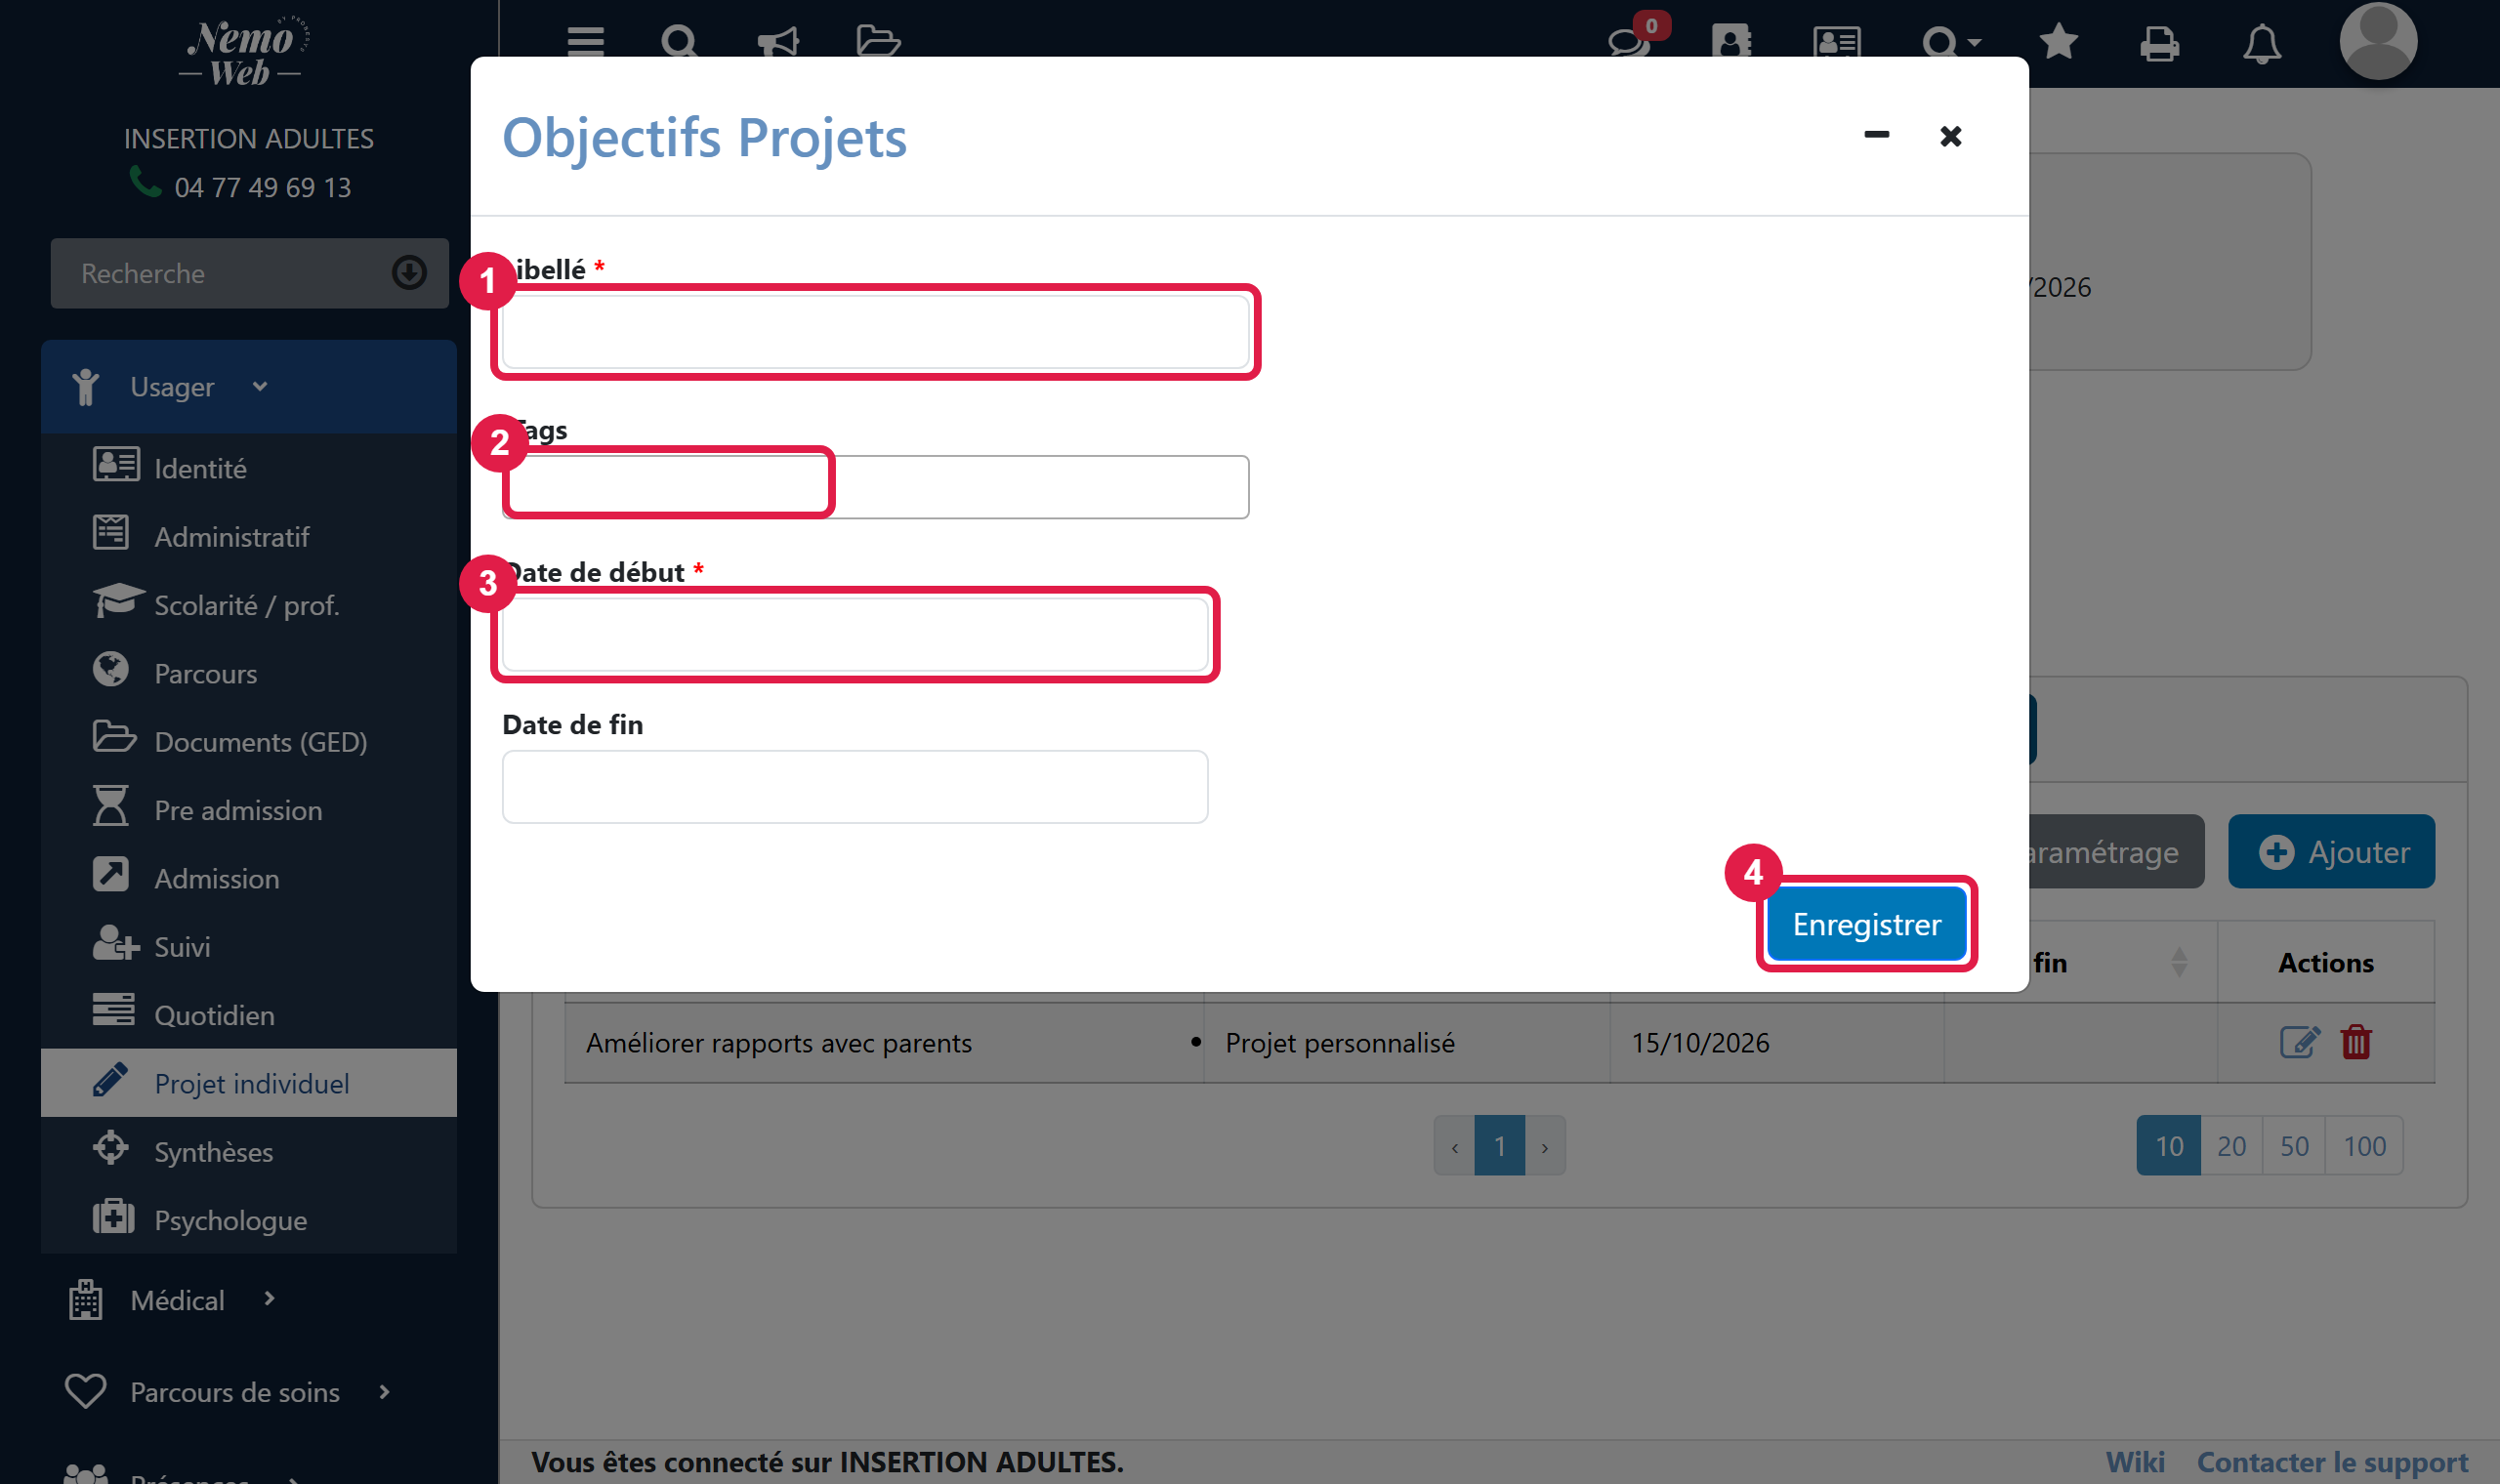Open the user avatar profile
The image size is (2500, 1484).
click(x=2378, y=40)
